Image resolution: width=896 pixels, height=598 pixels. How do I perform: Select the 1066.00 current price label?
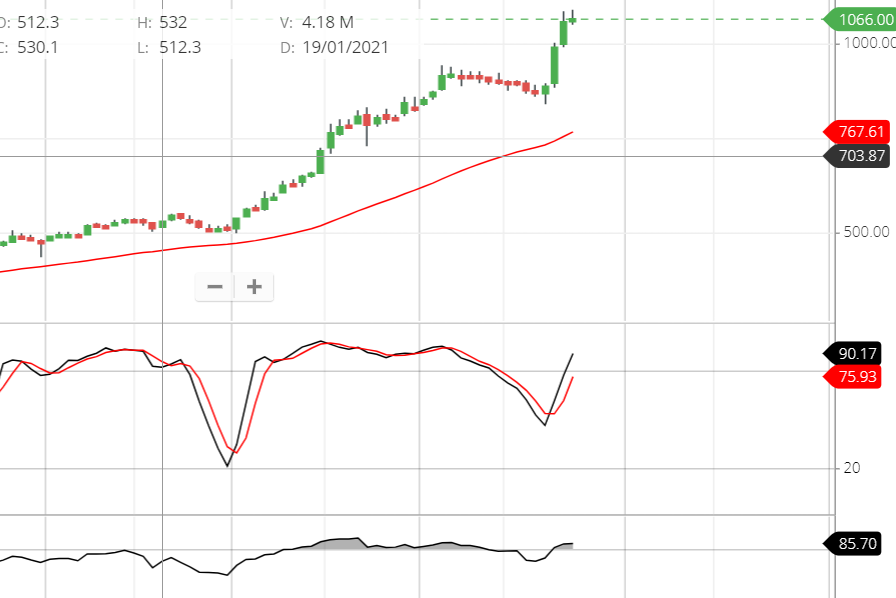tap(861, 19)
